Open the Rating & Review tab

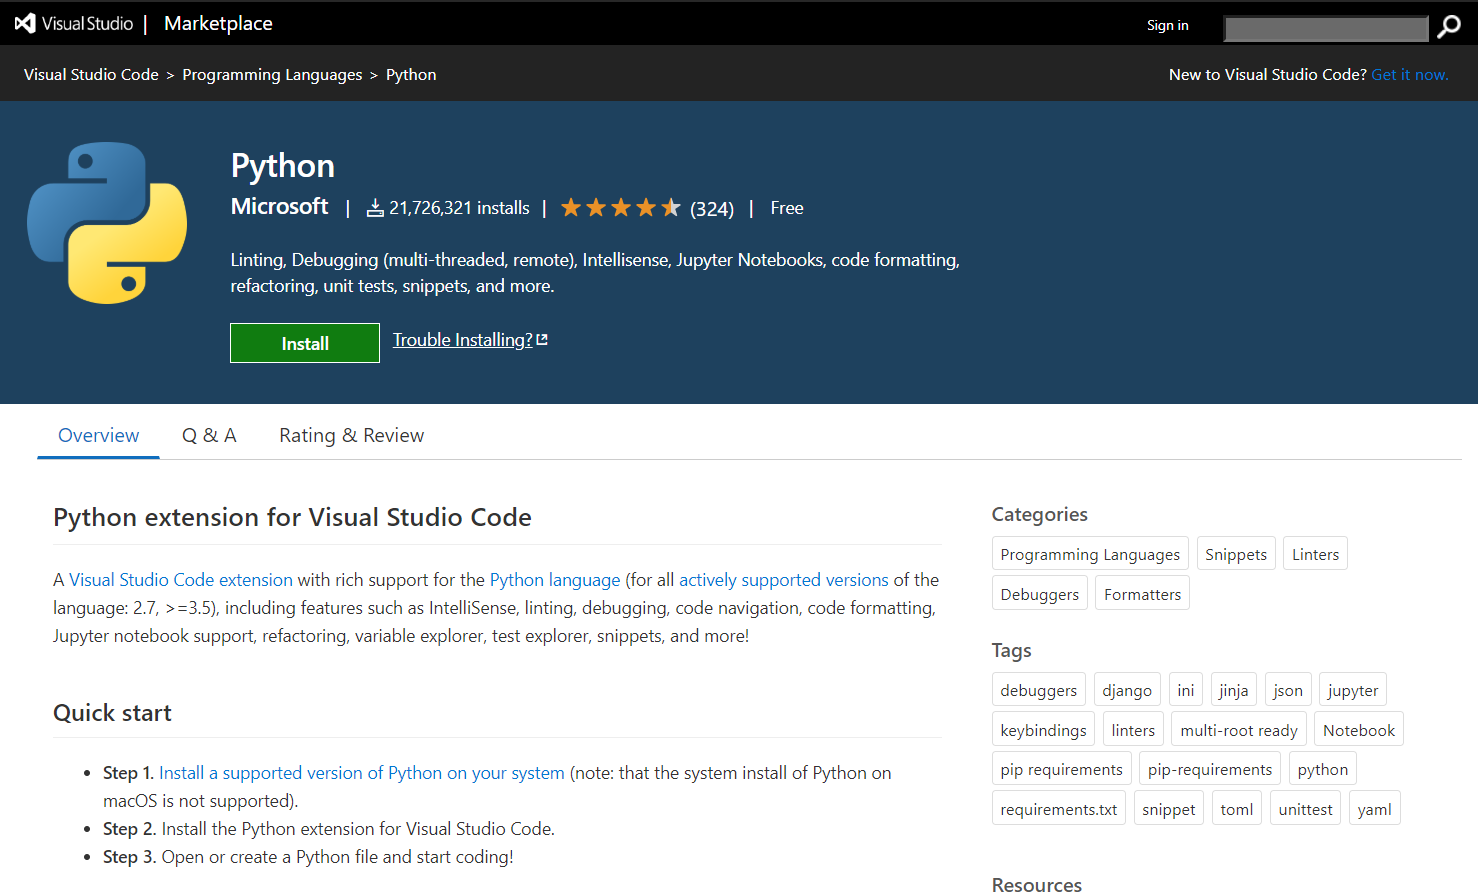click(351, 435)
